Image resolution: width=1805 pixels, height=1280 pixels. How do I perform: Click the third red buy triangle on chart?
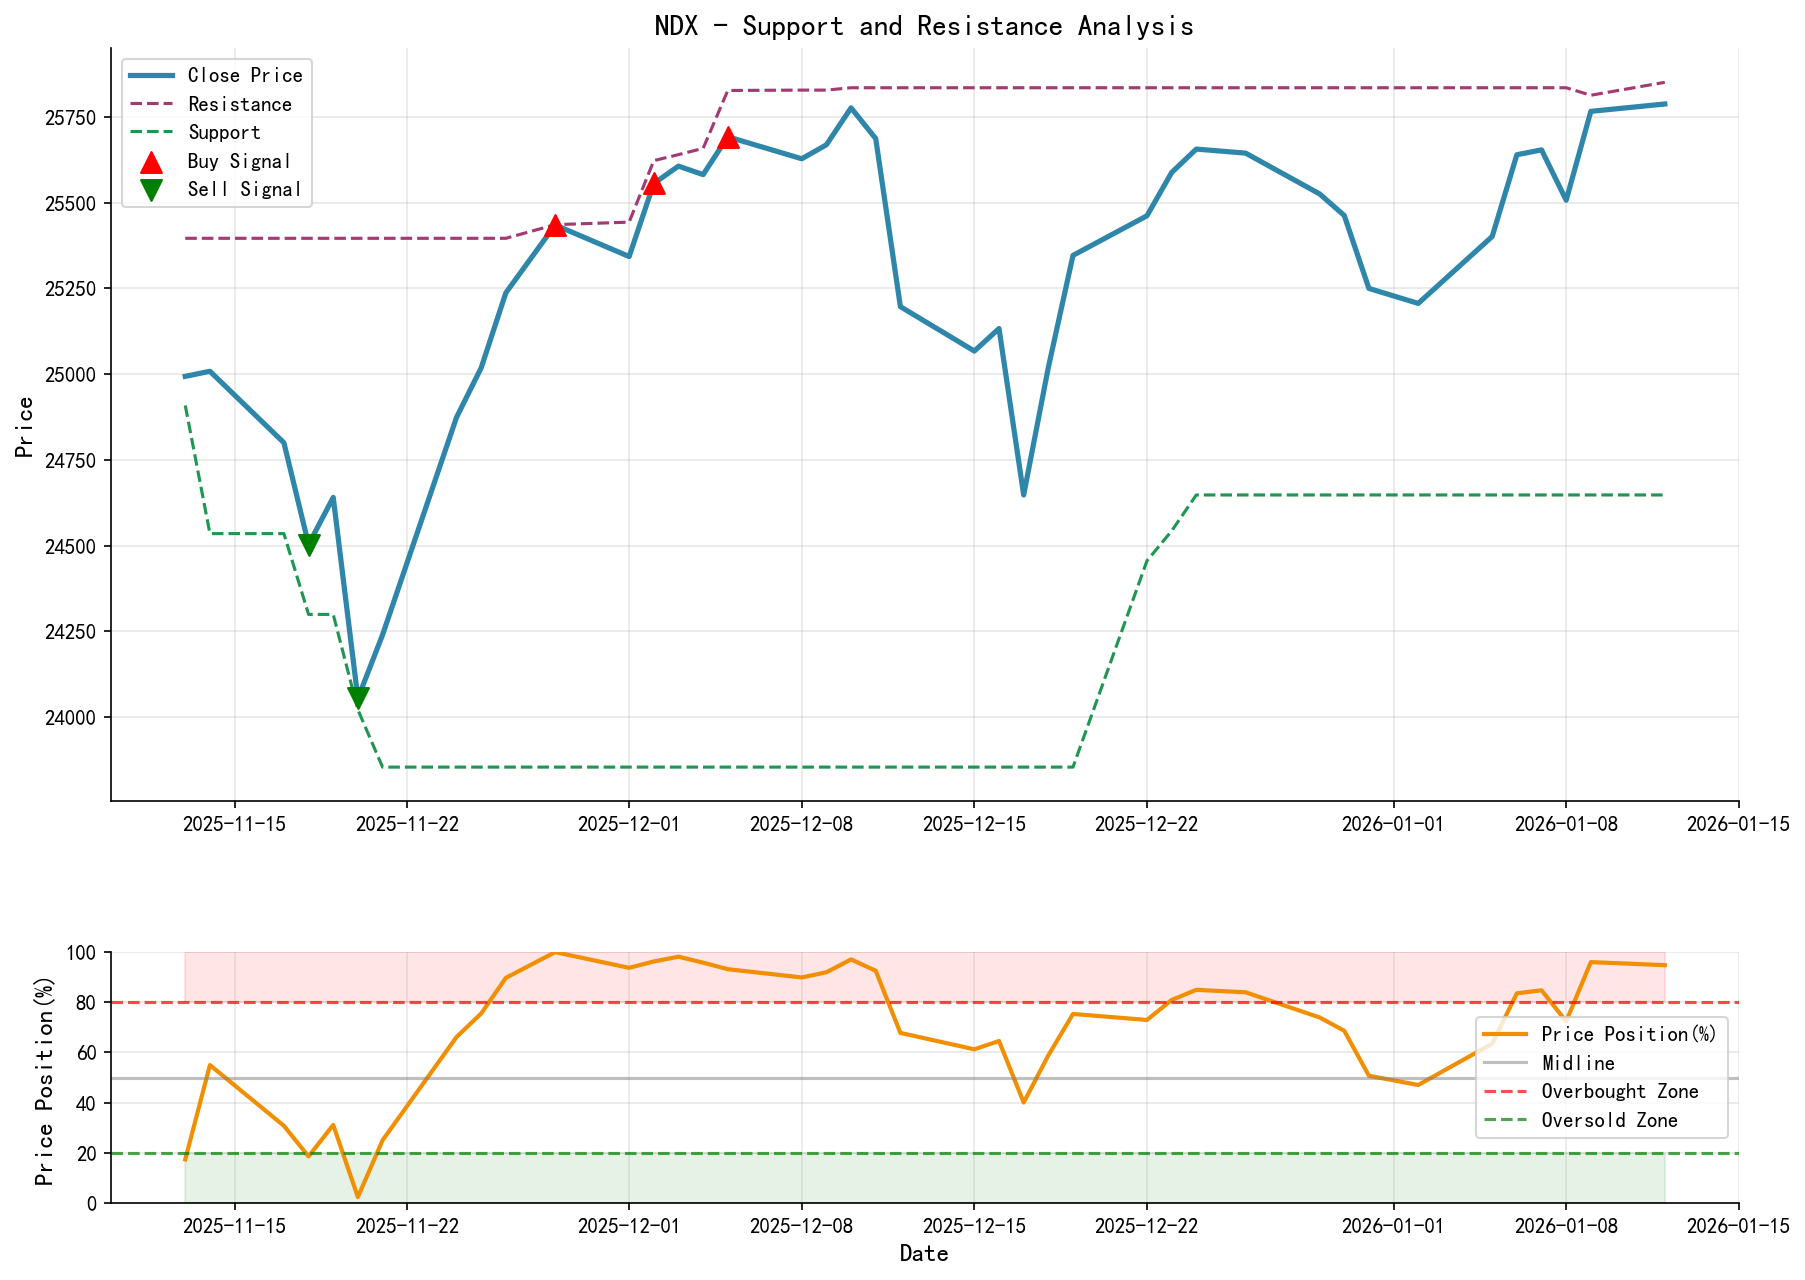pos(729,138)
